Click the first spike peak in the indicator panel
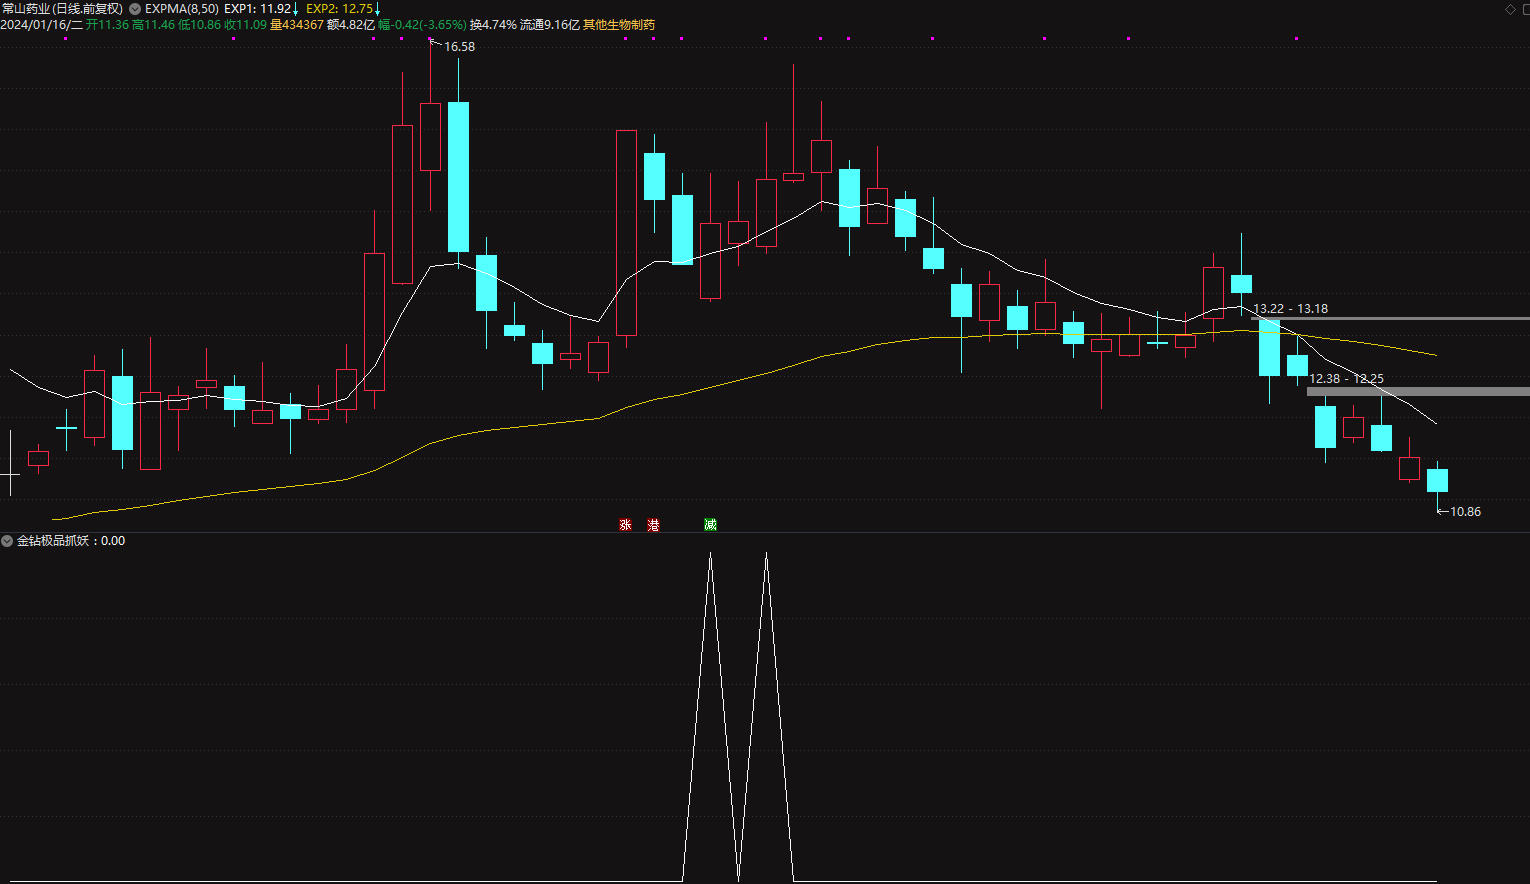1530x884 pixels. [x=710, y=554]
